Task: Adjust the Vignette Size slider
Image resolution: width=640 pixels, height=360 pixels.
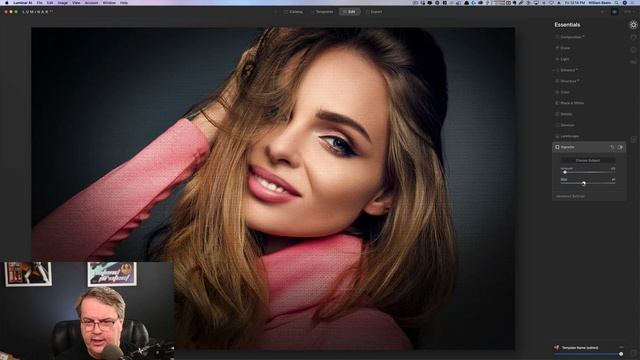Action: click(588, 184)
